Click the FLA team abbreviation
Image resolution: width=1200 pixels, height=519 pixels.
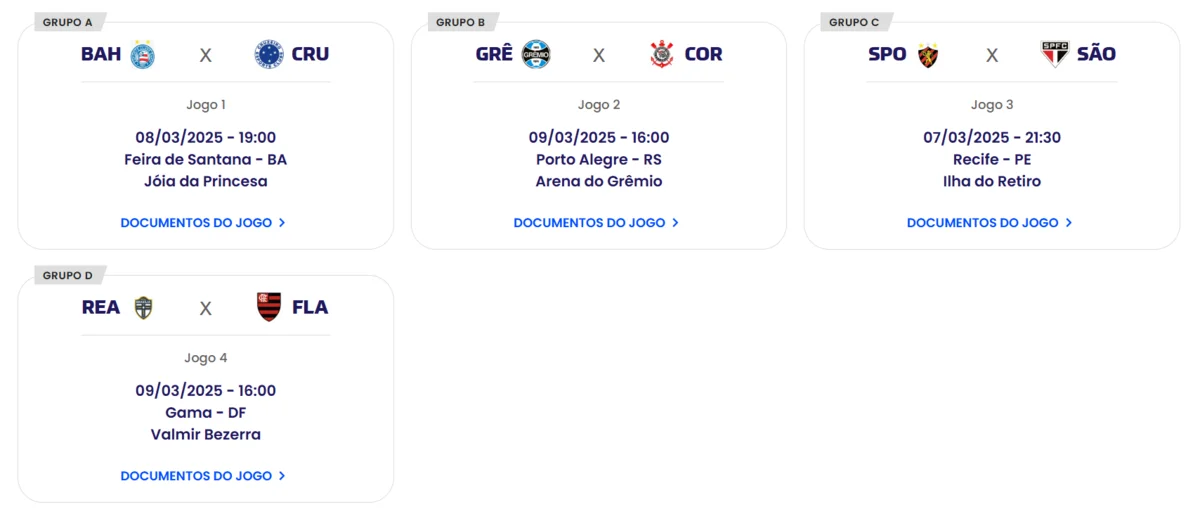pos(310,307)
